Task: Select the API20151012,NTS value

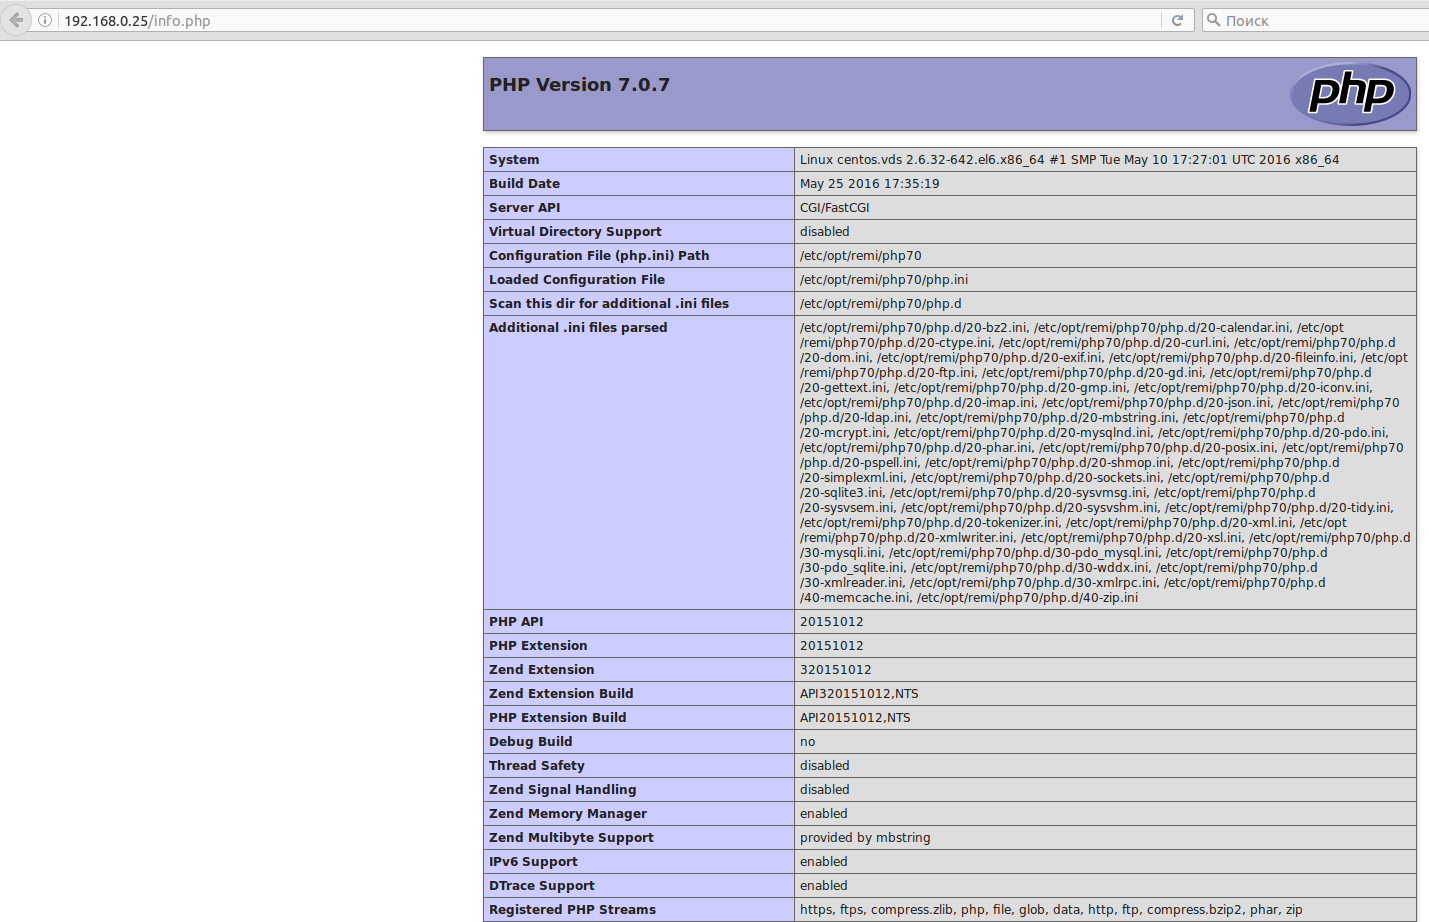Action: (x=855, y=718)
